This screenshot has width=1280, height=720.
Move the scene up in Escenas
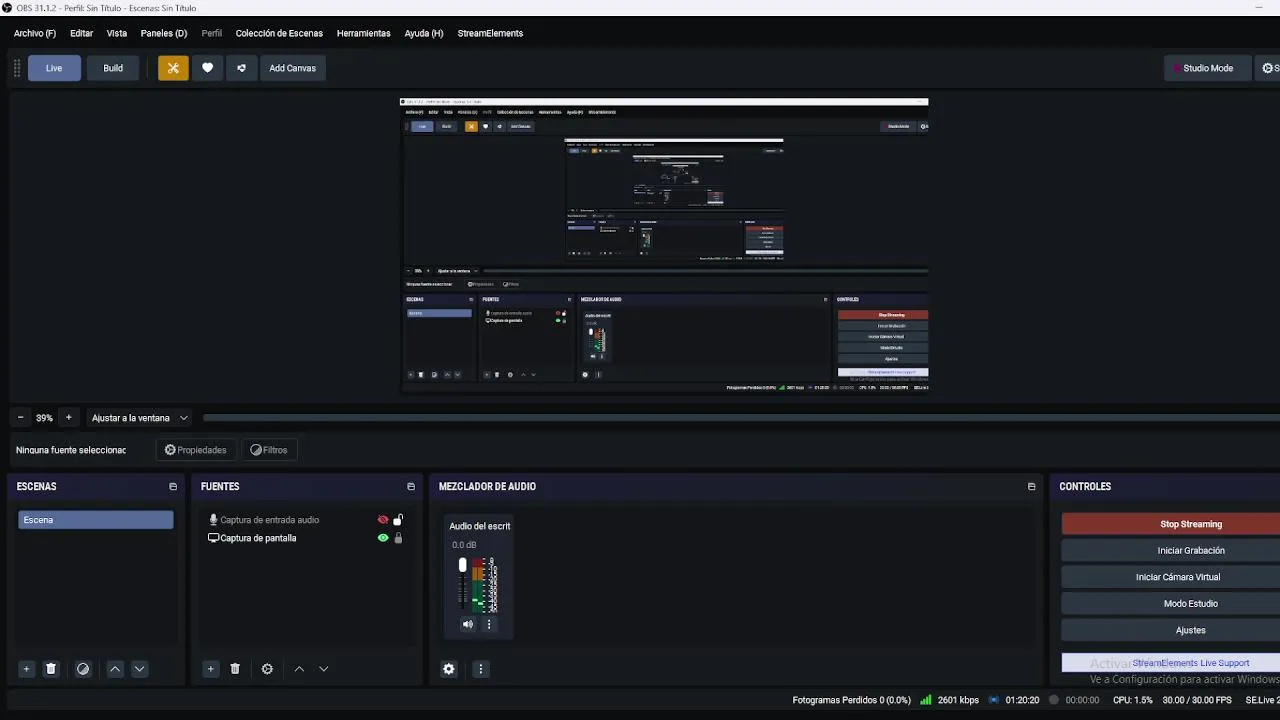(115, 669)
